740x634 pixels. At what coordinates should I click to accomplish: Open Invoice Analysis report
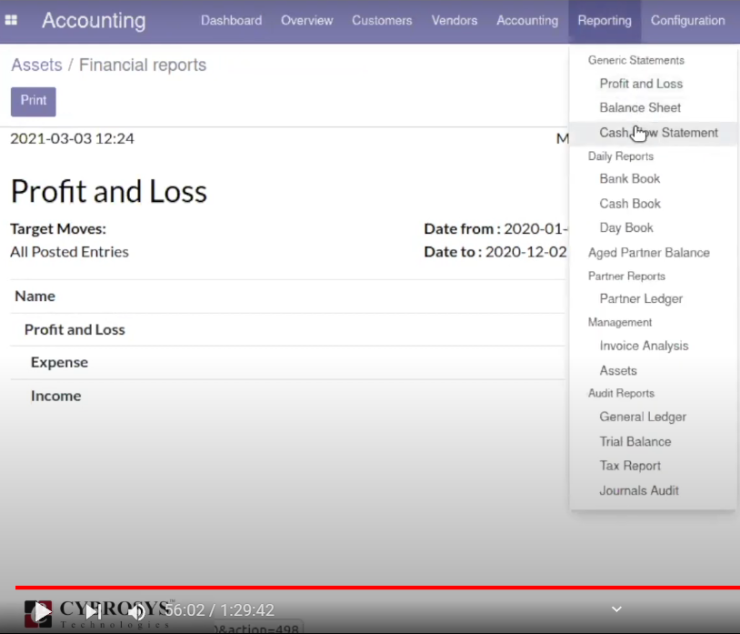tap(644, 346)
